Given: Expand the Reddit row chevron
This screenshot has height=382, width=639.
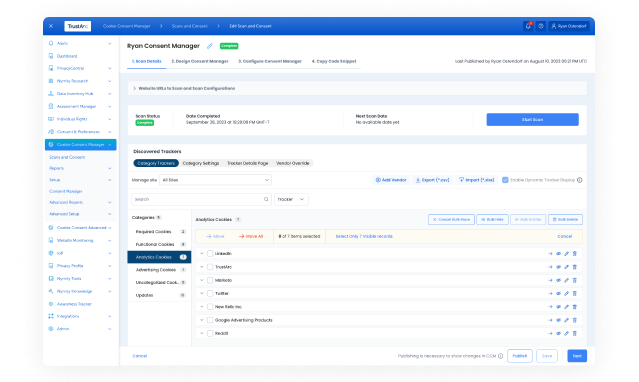Looking at the screenshot, I should (202, 333).
